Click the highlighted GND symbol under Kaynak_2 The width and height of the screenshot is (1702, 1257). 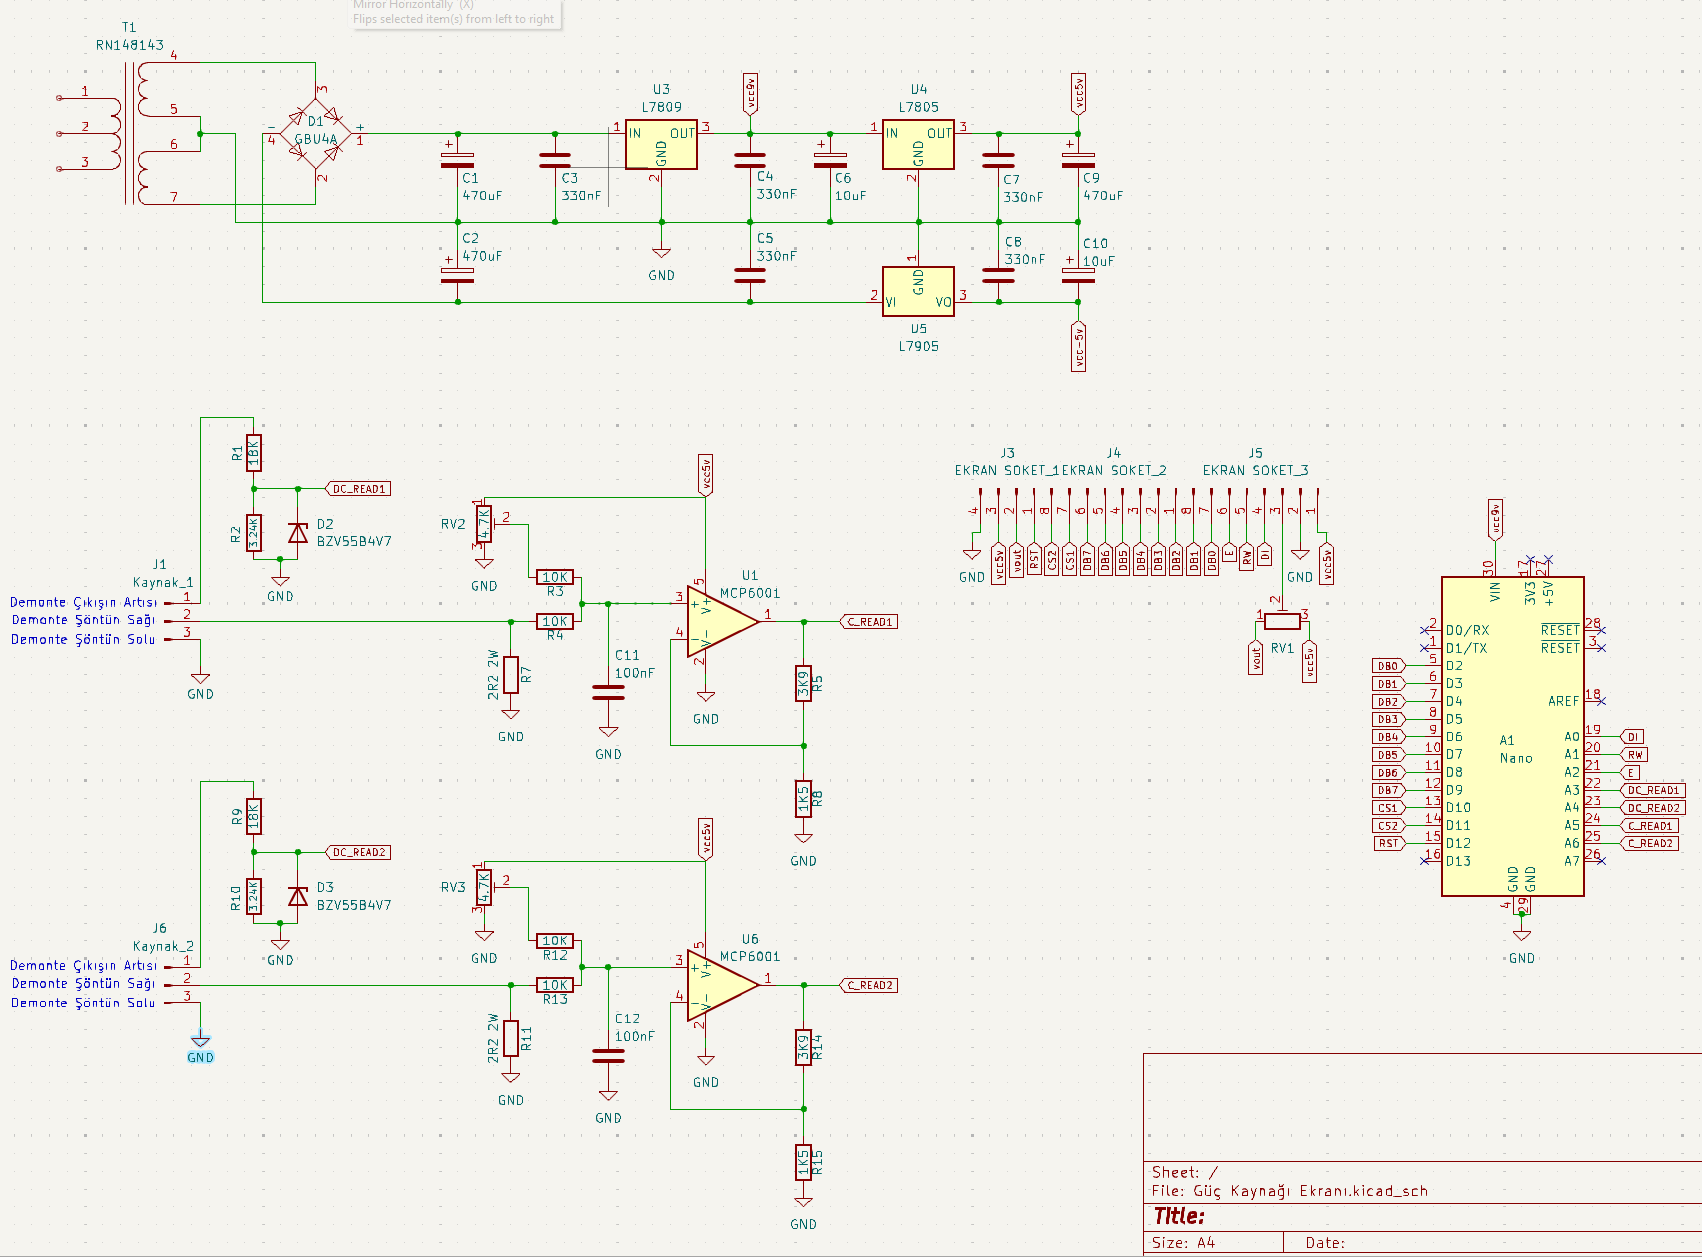coord(200,1047)
